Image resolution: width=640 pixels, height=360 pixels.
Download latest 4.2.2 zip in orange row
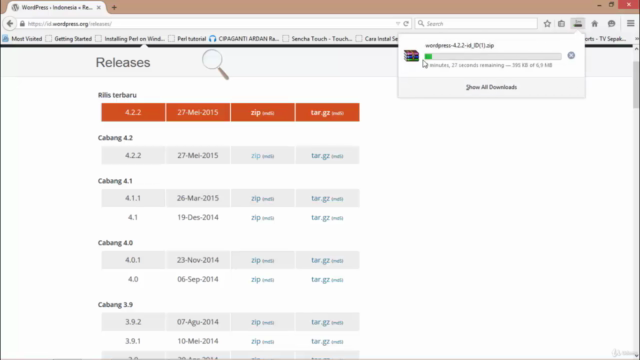[256, 112]
